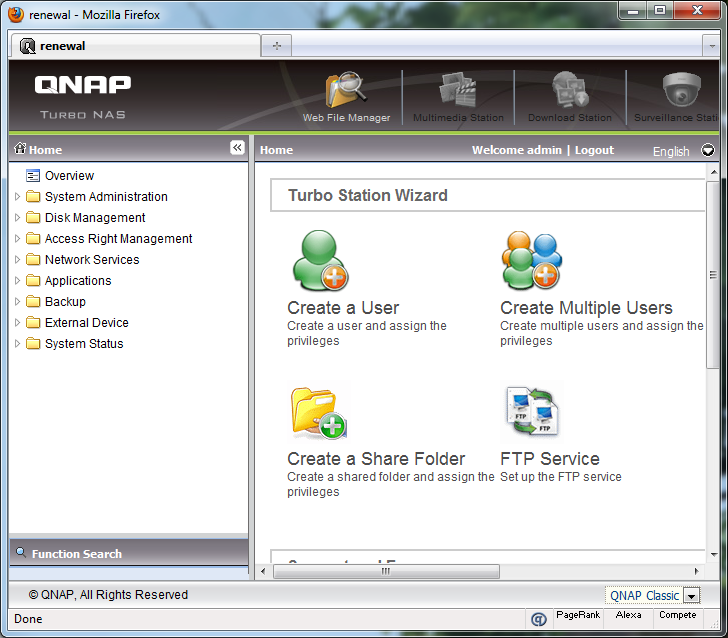Click the Create a Share Folder icon
The height and width of the screenshot is (638, 728).
(x=319, y=412)
